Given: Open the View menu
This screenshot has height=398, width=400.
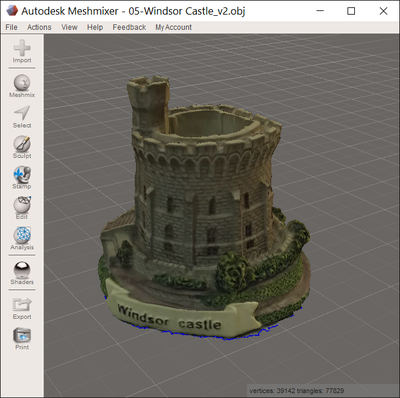Looking at the screenshot, I should [69, 27].
